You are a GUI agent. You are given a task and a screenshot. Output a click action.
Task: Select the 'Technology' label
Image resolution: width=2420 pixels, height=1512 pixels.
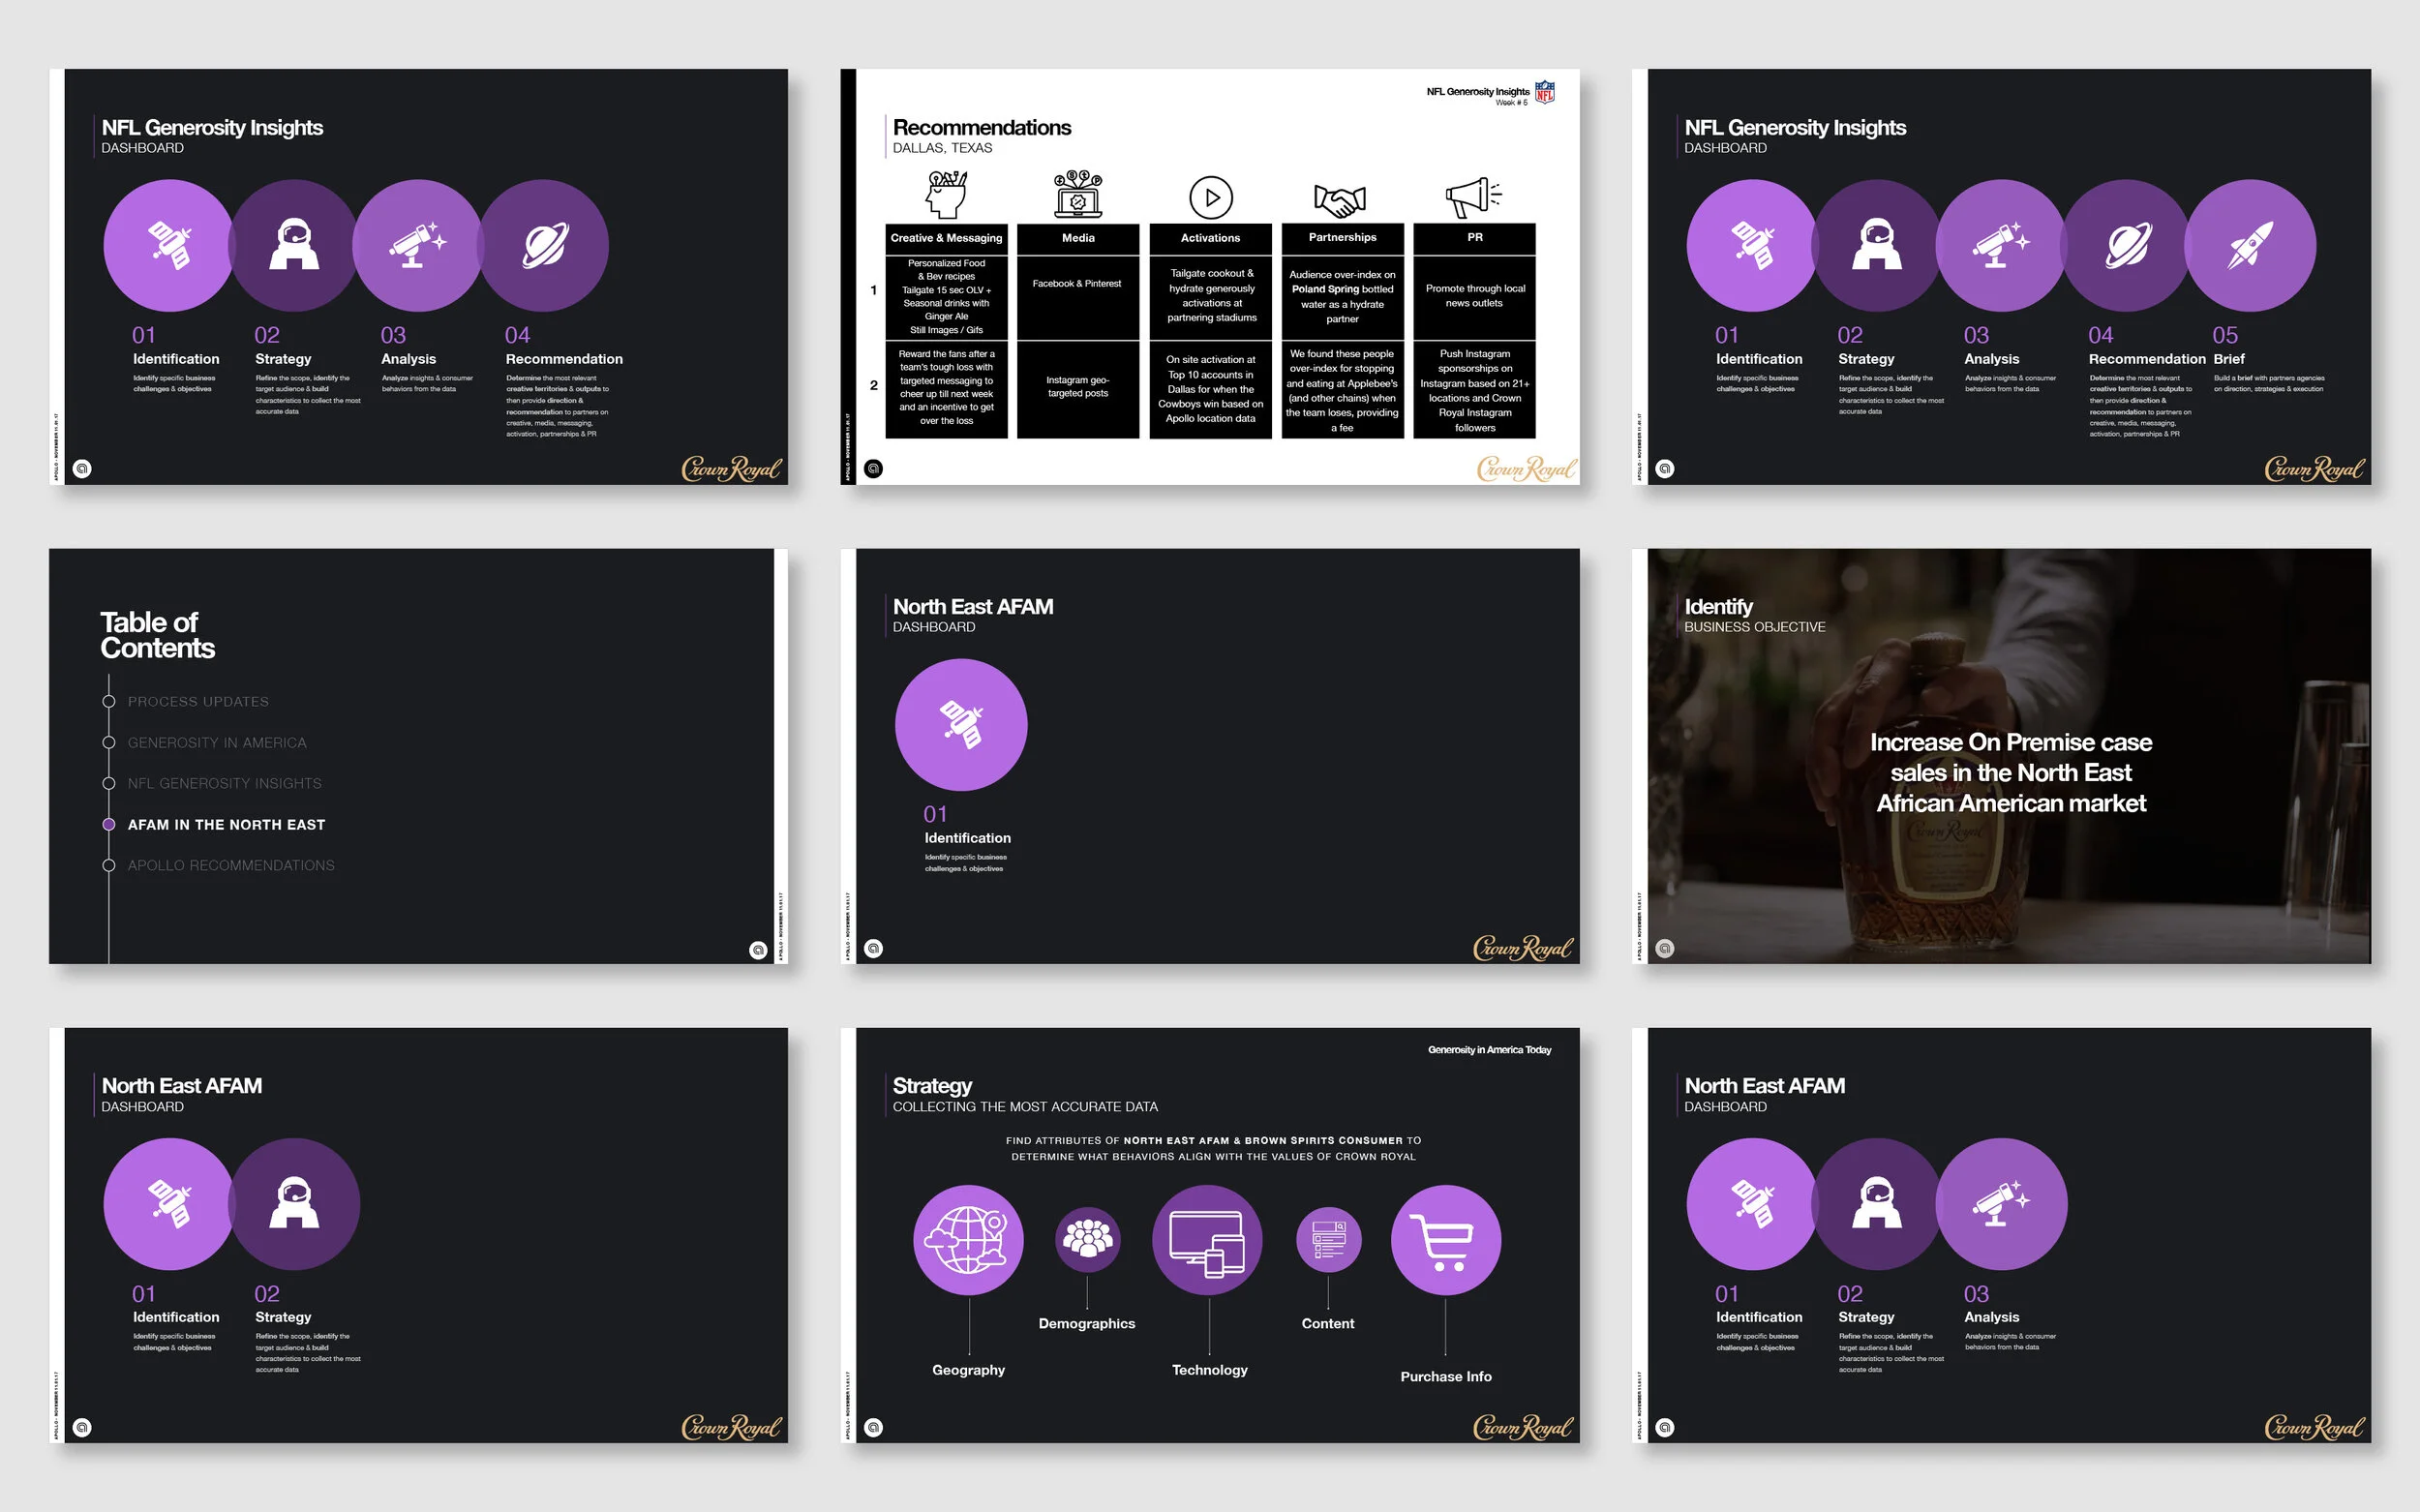coord(1209,1370)
